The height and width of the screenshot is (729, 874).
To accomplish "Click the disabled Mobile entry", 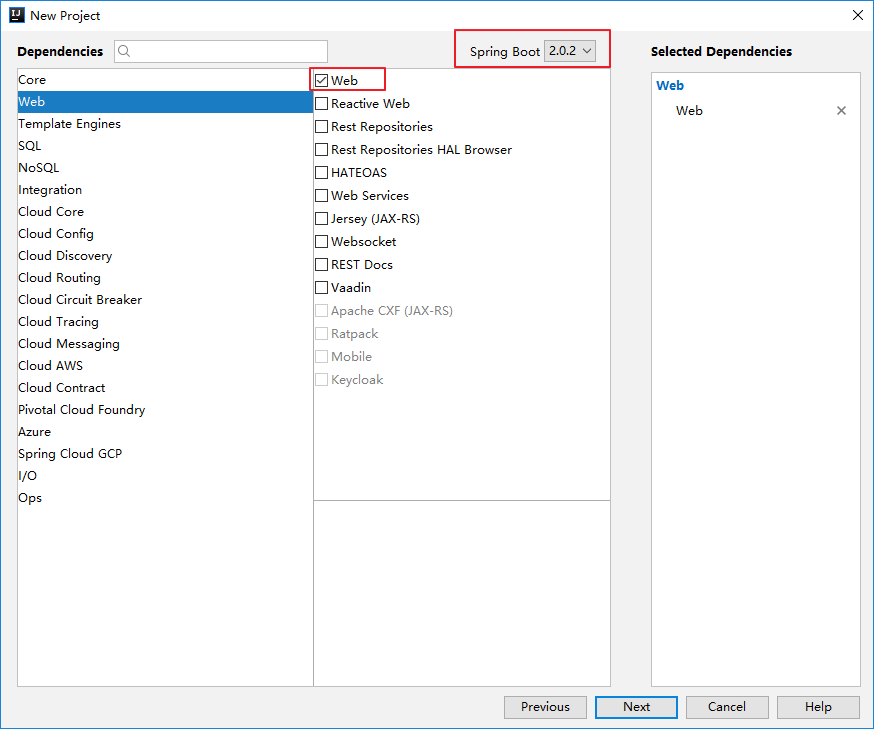I will (x=343, y=357).
